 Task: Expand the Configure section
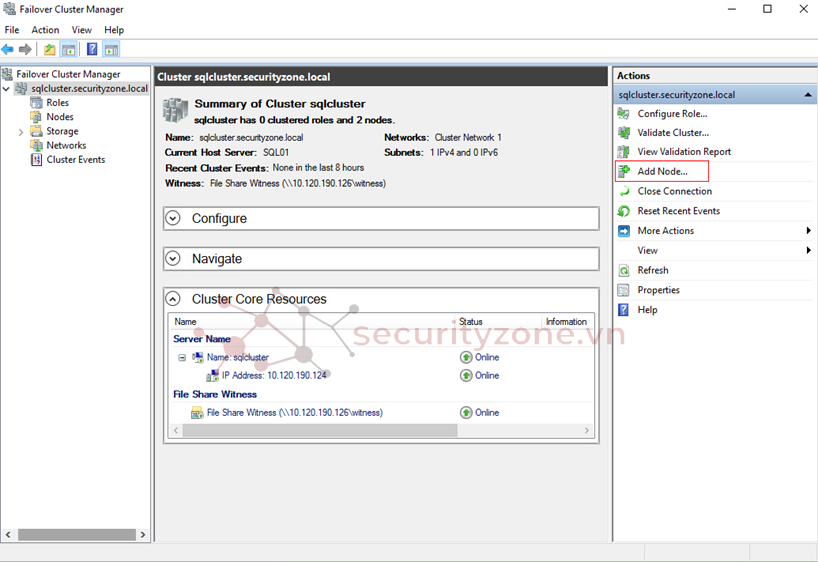(173, 219)
